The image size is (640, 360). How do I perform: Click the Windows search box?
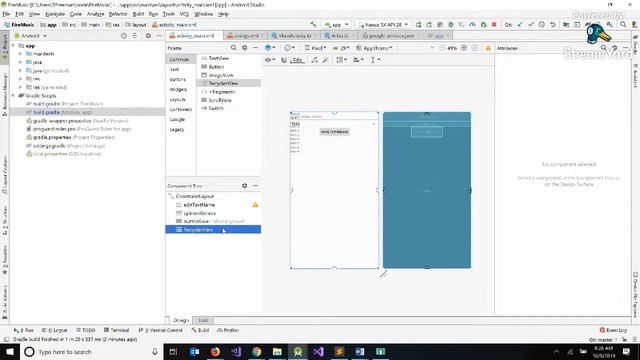(91, 351)
